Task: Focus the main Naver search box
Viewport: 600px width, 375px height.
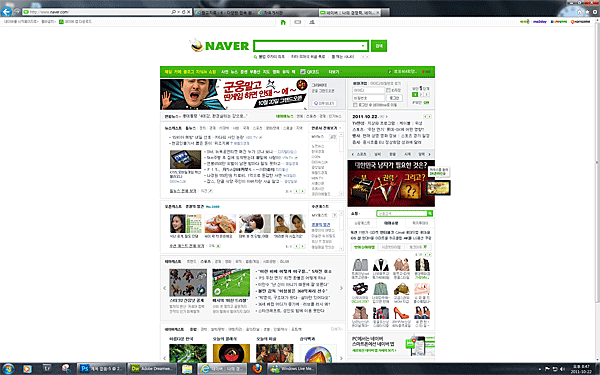Action: (x=307, y=46)
